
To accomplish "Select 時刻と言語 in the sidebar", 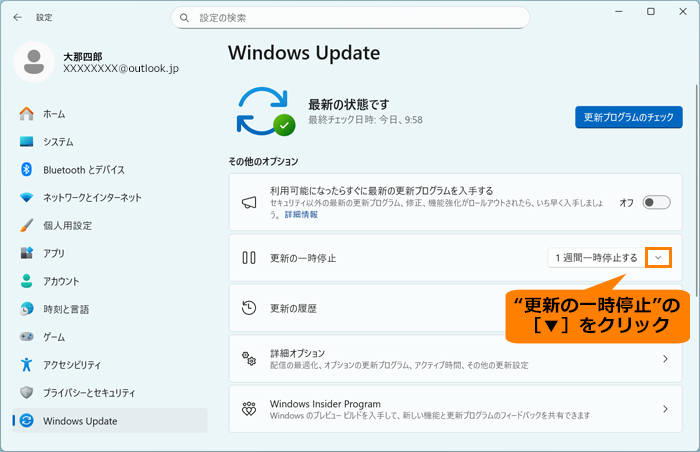I will click(x=110, y=309).
